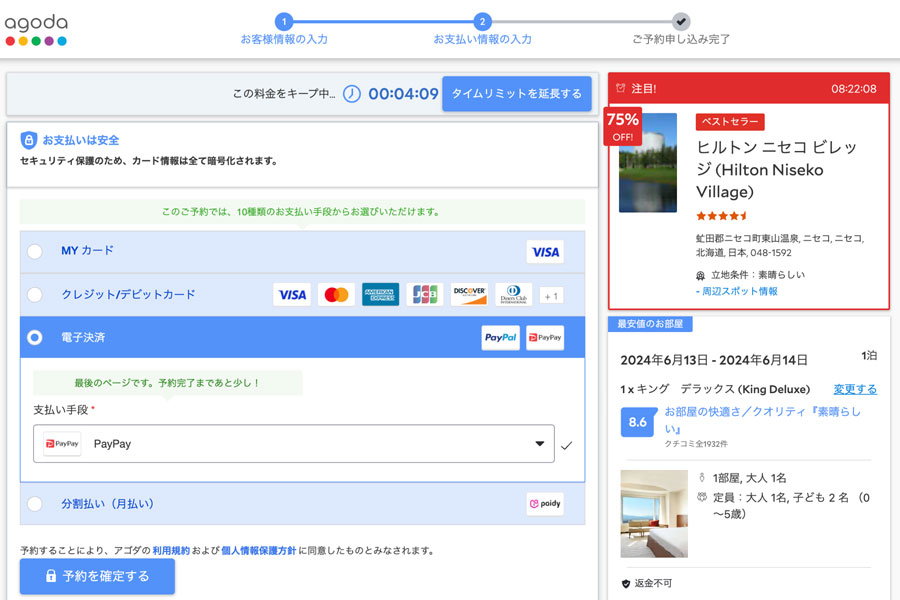Click the hotel star rating
This screenshot has height=600, width=900.
tap(721, 216)
